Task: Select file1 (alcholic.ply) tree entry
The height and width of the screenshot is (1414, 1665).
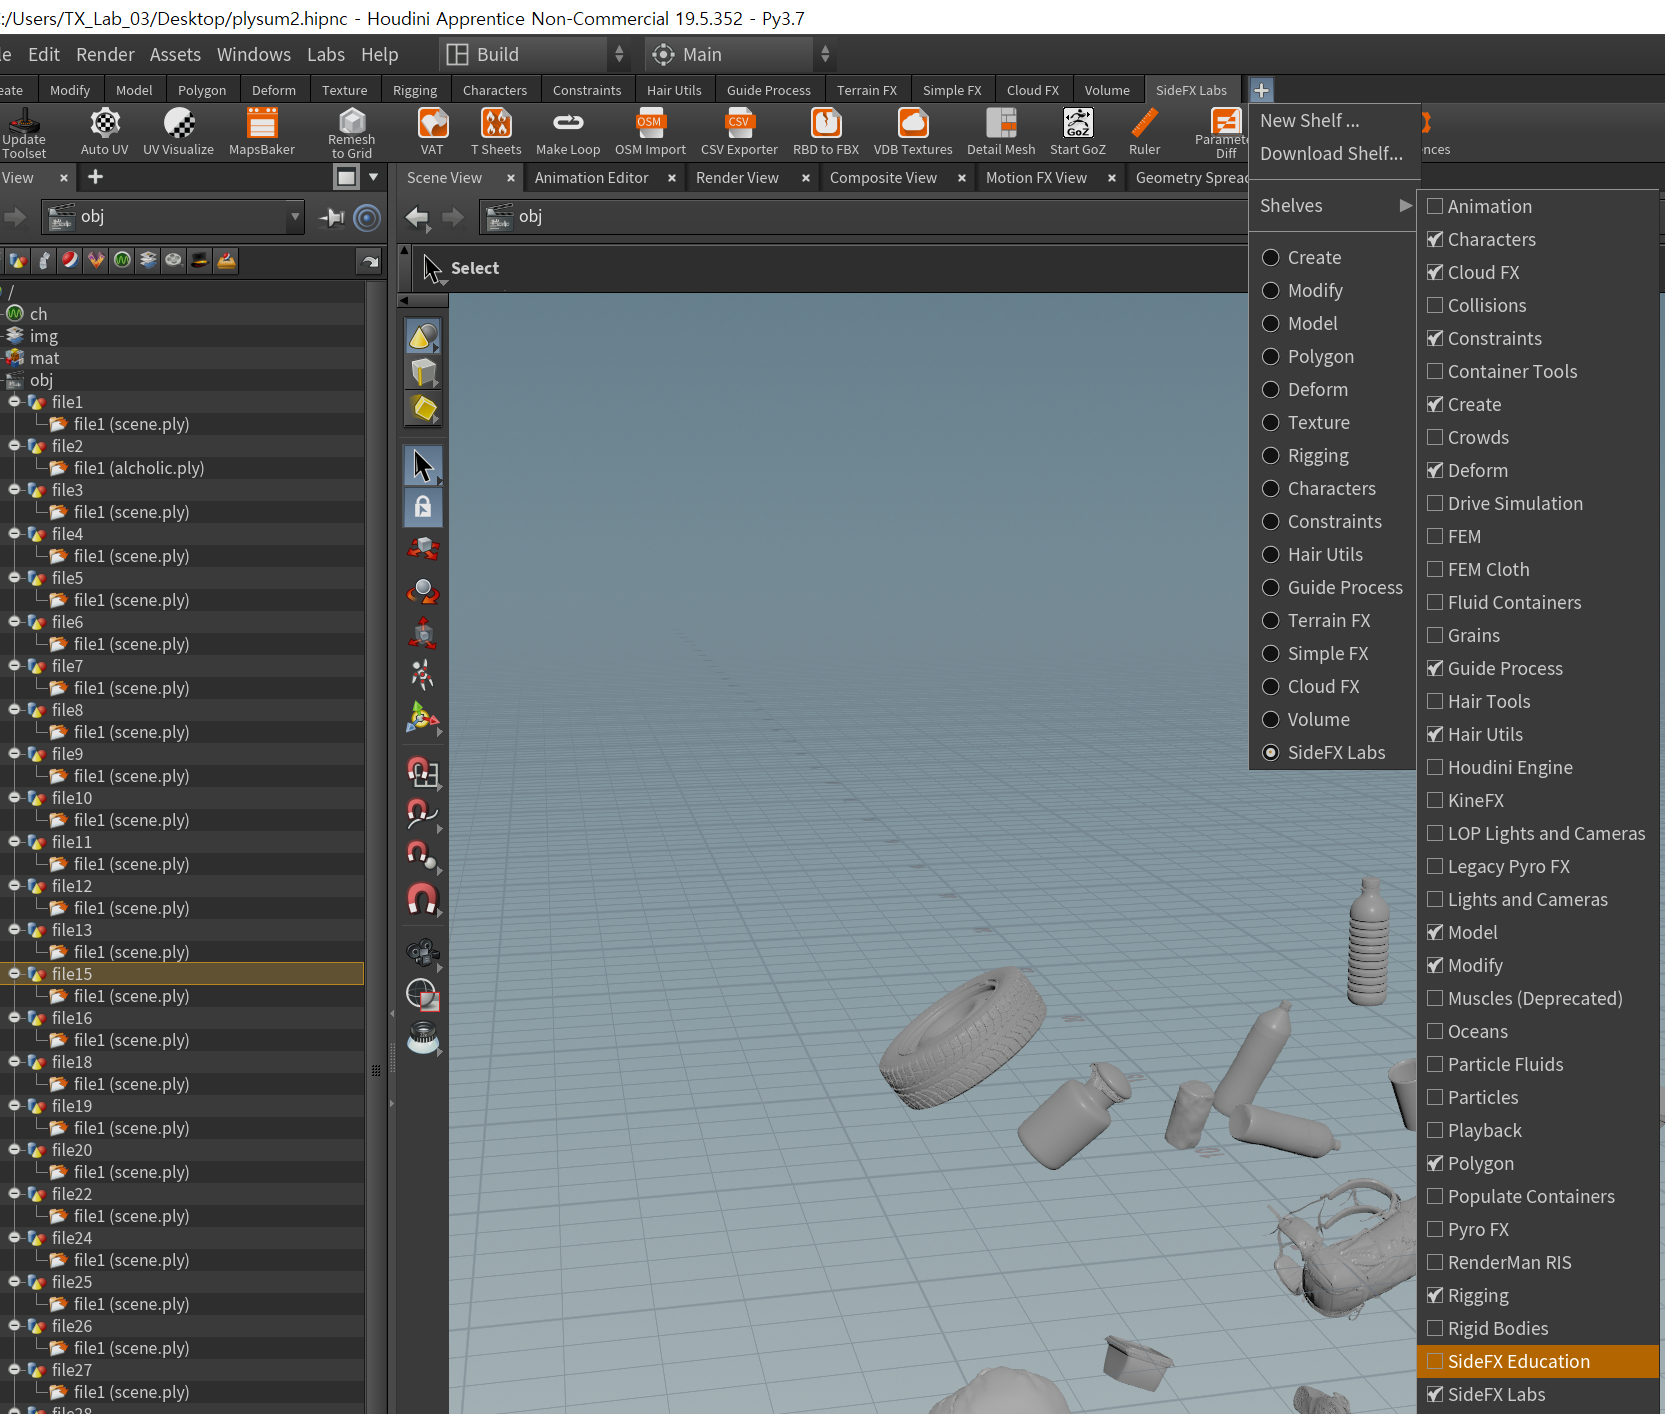Action: click(x=139, y=468)
